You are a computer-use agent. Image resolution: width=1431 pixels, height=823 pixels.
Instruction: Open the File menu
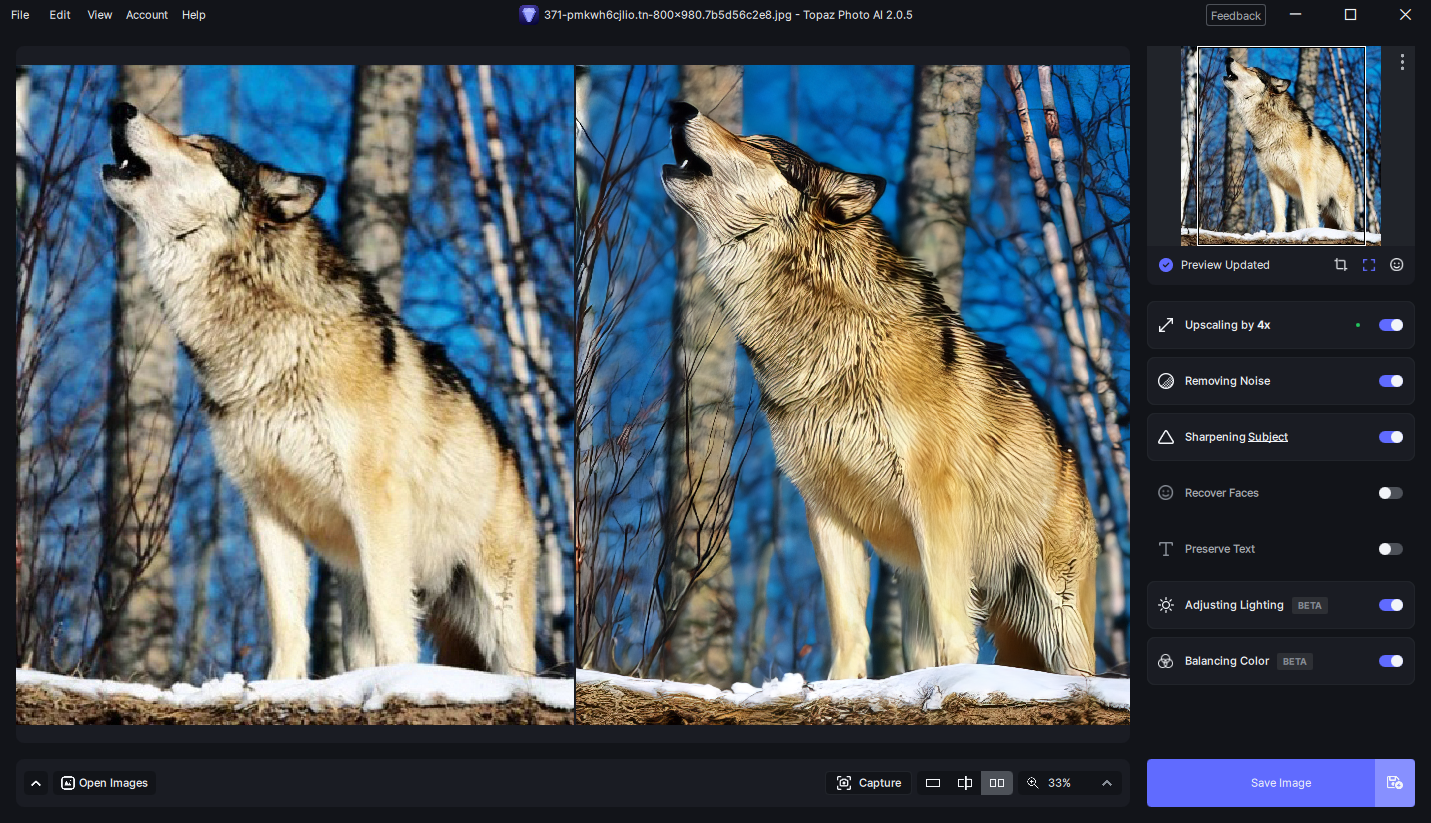(x=20, y=14)
